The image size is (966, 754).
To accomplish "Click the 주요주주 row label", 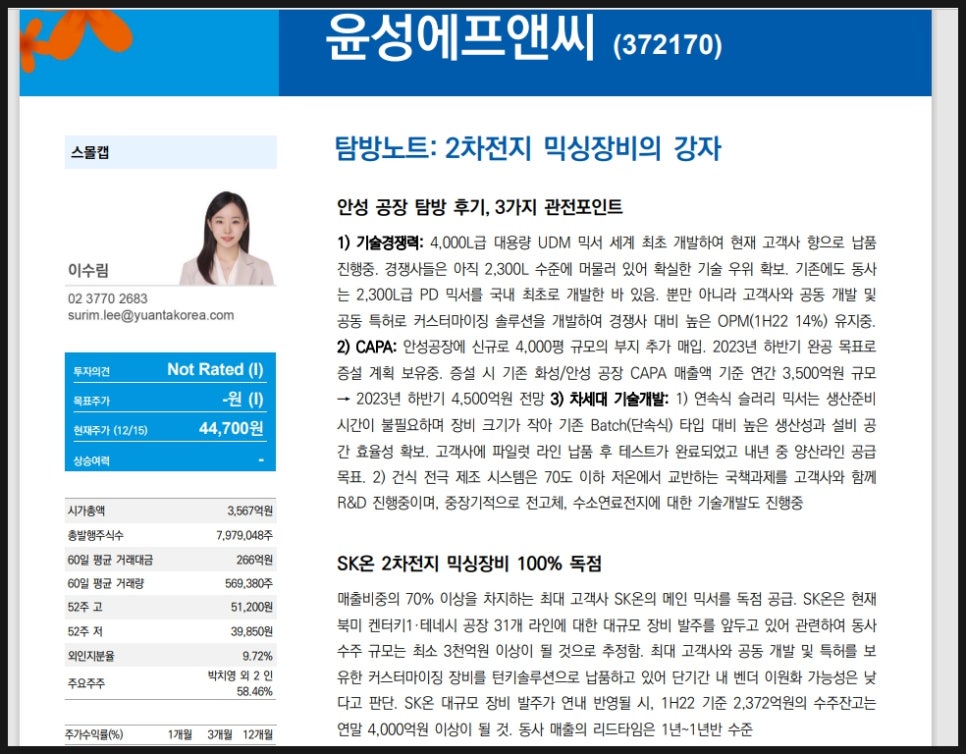I will click(x=86, y=683).
